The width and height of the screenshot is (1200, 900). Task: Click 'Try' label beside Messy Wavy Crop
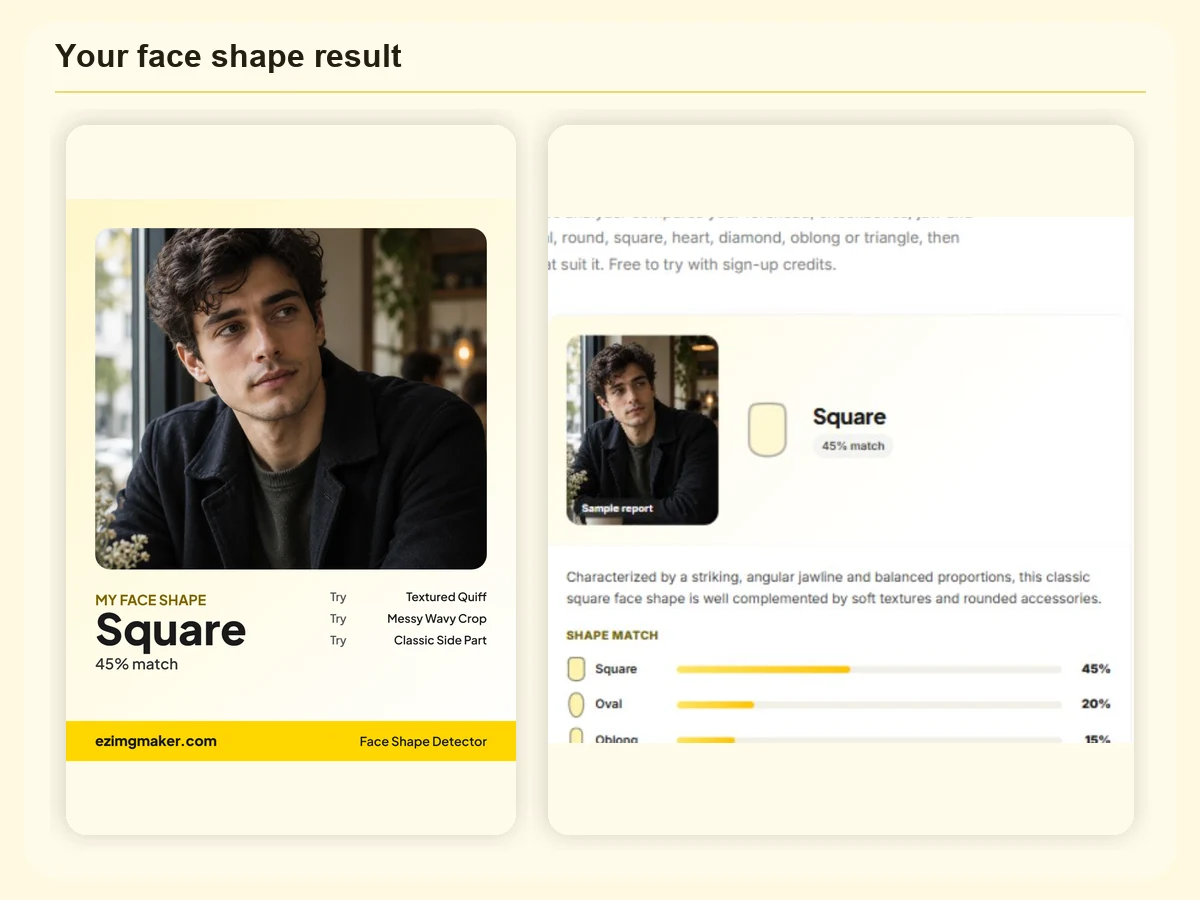pos(338,619)
